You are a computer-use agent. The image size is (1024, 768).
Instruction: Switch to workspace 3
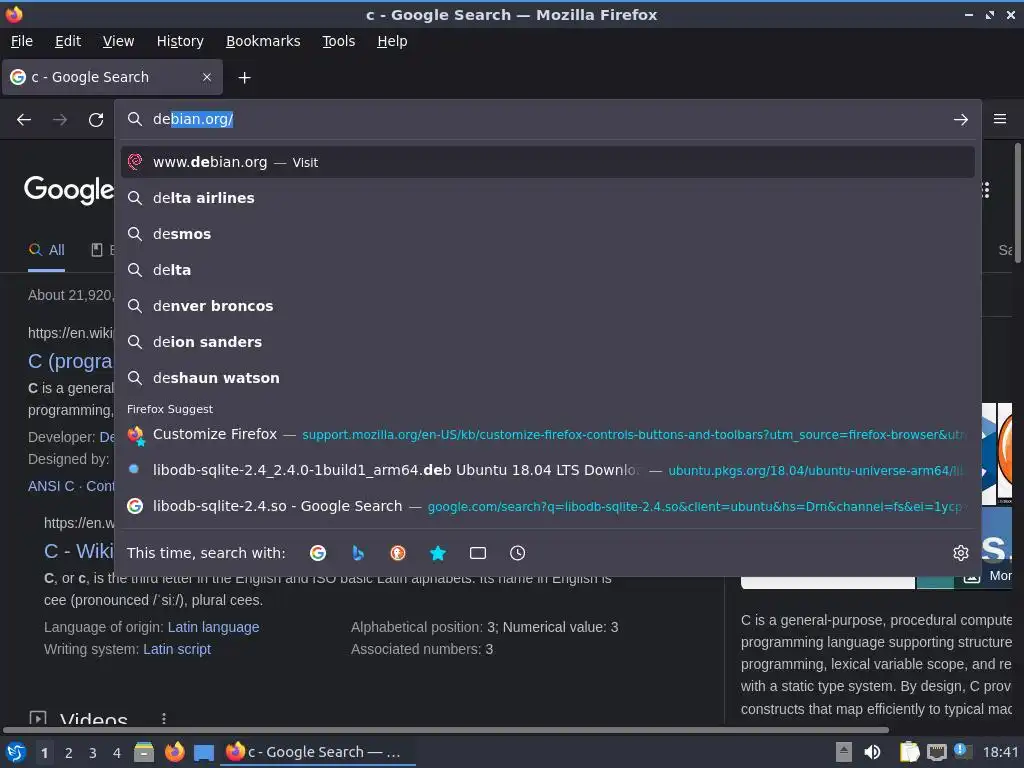(93, 753)
